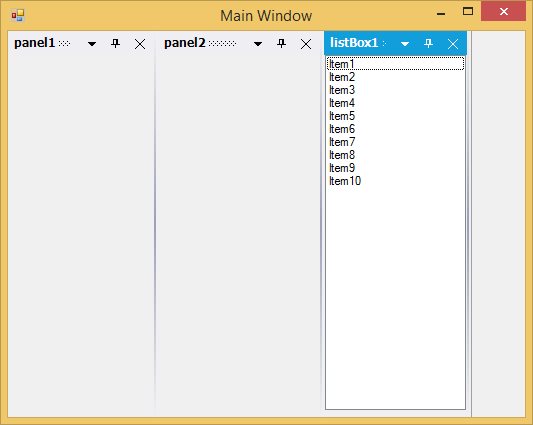Toggle the listBox1 auto-hide pin
Image resolution: width=533 pixels, height=425 pixels.
(428, 44)
